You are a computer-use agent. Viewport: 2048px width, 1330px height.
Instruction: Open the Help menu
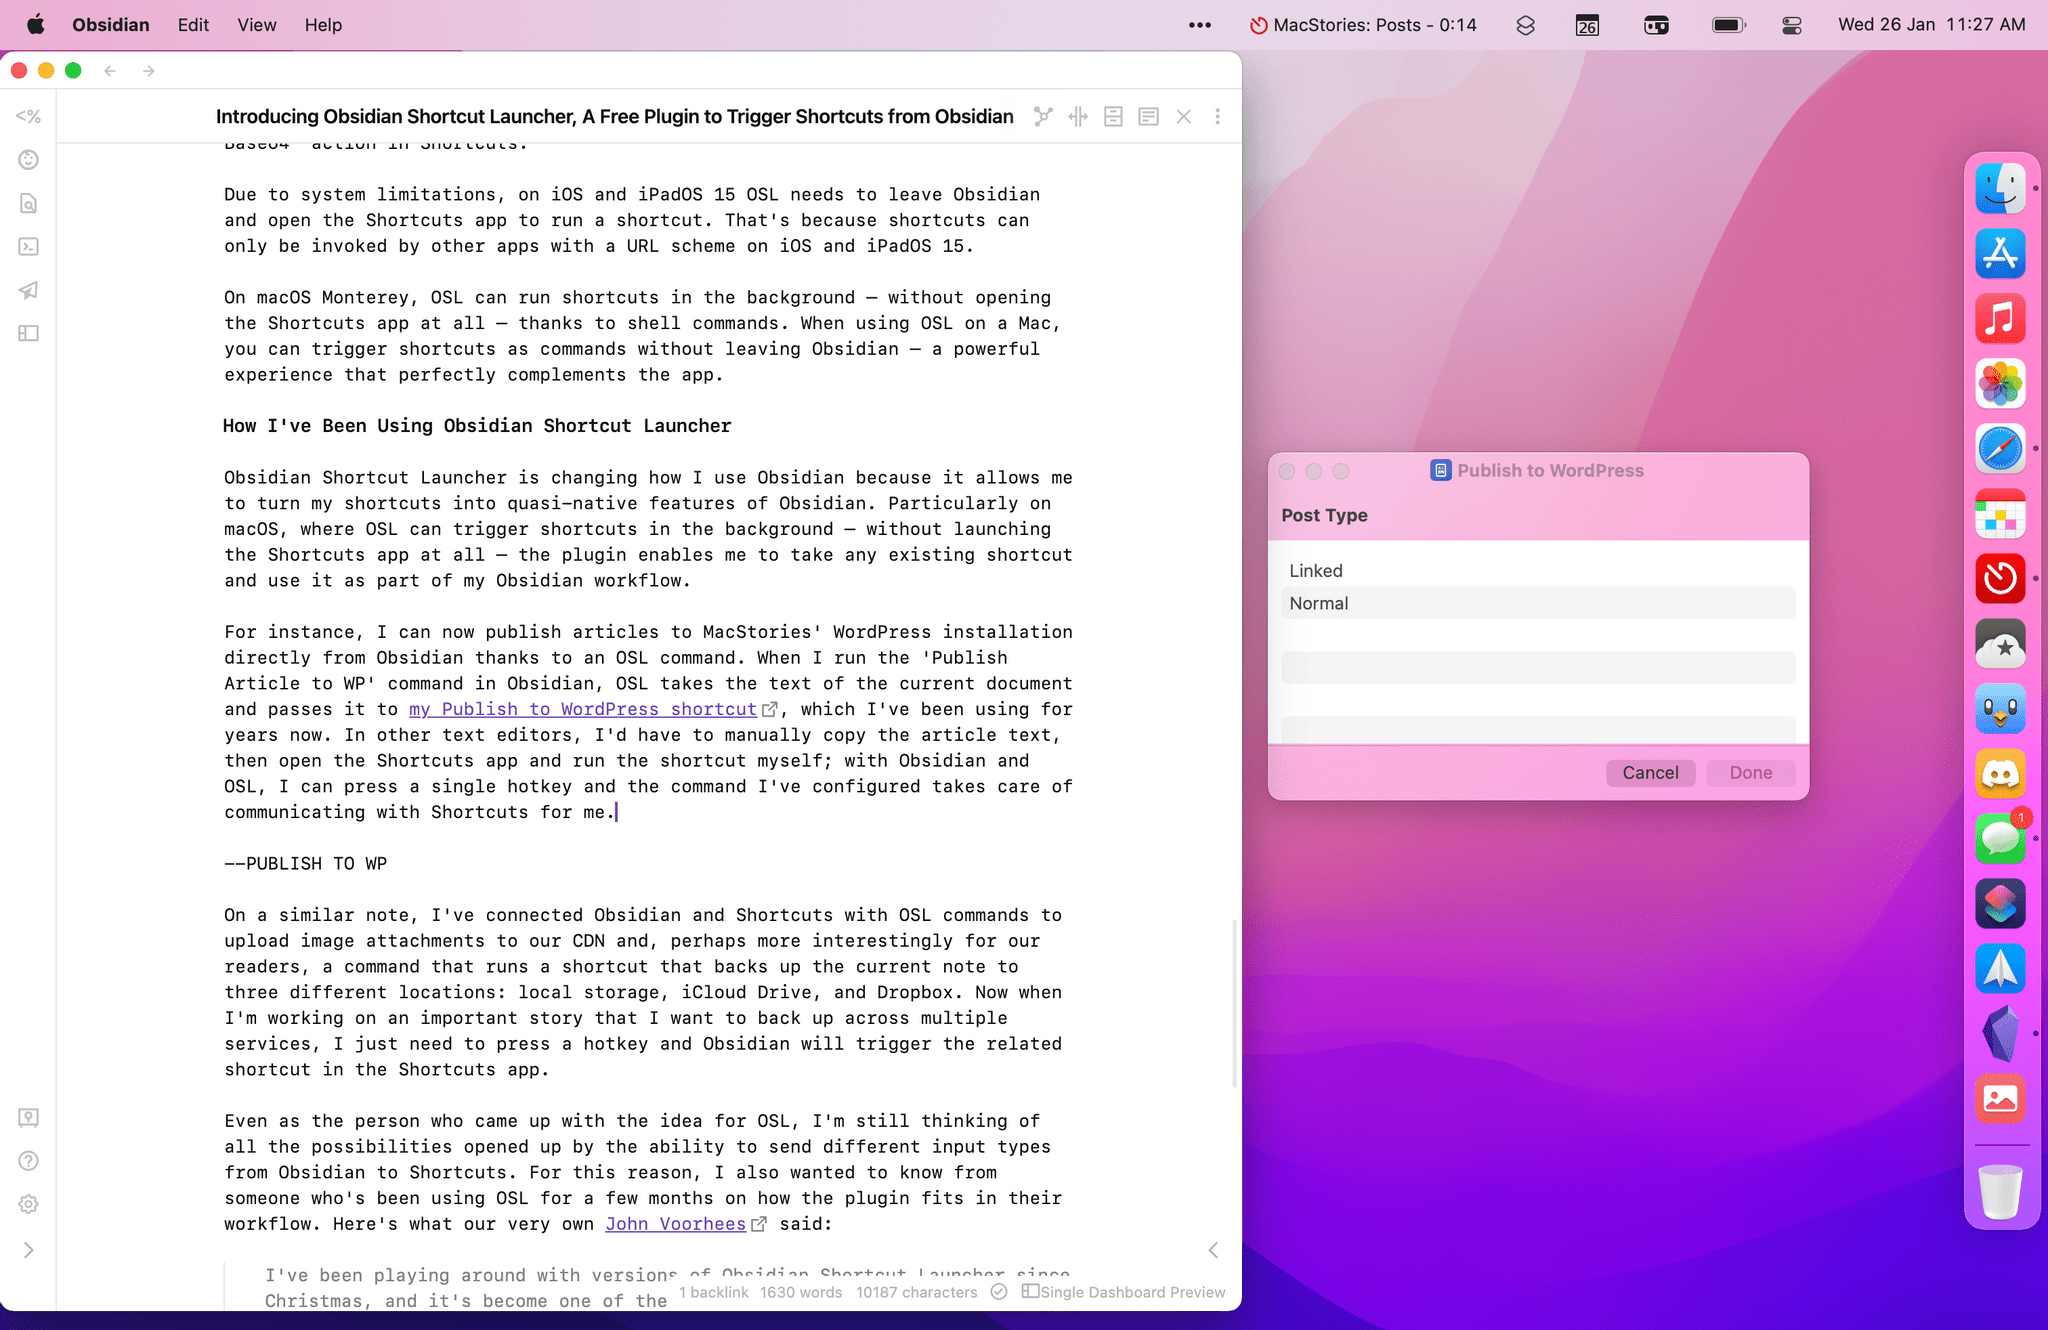(x=323, y=25)
